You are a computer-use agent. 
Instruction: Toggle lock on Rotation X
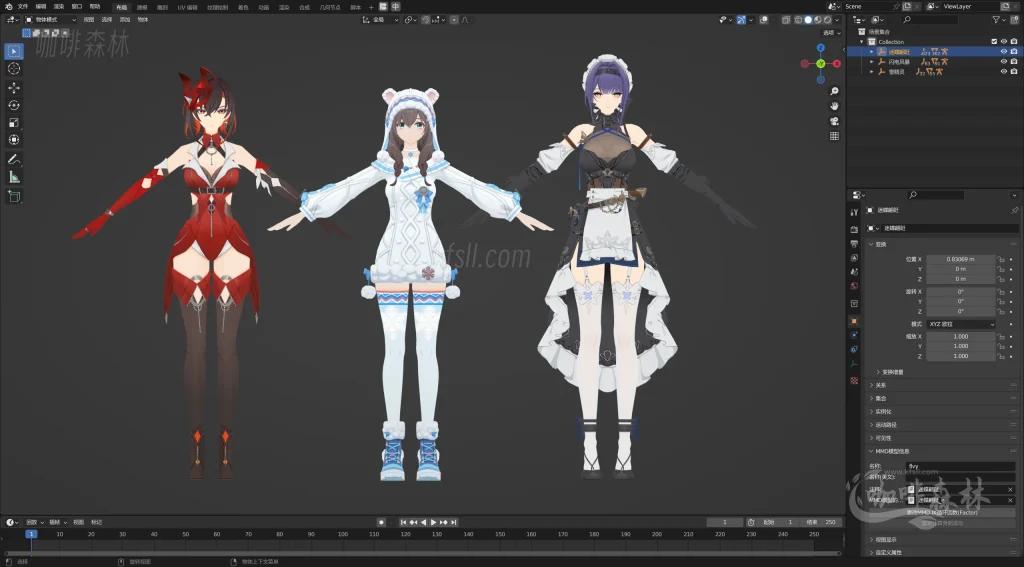(1000, 292)
